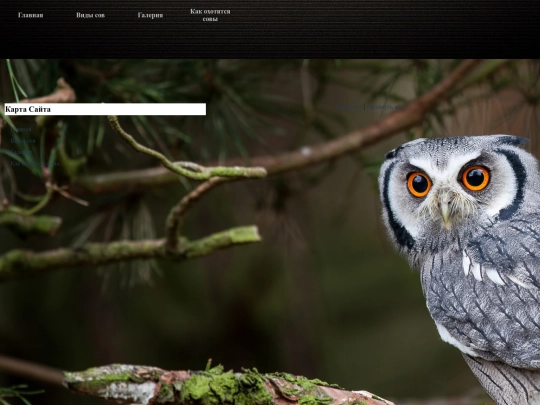The image size is (540, 405).
Task: Open Как охотятся совы in top menu
Action: point(210,15)
